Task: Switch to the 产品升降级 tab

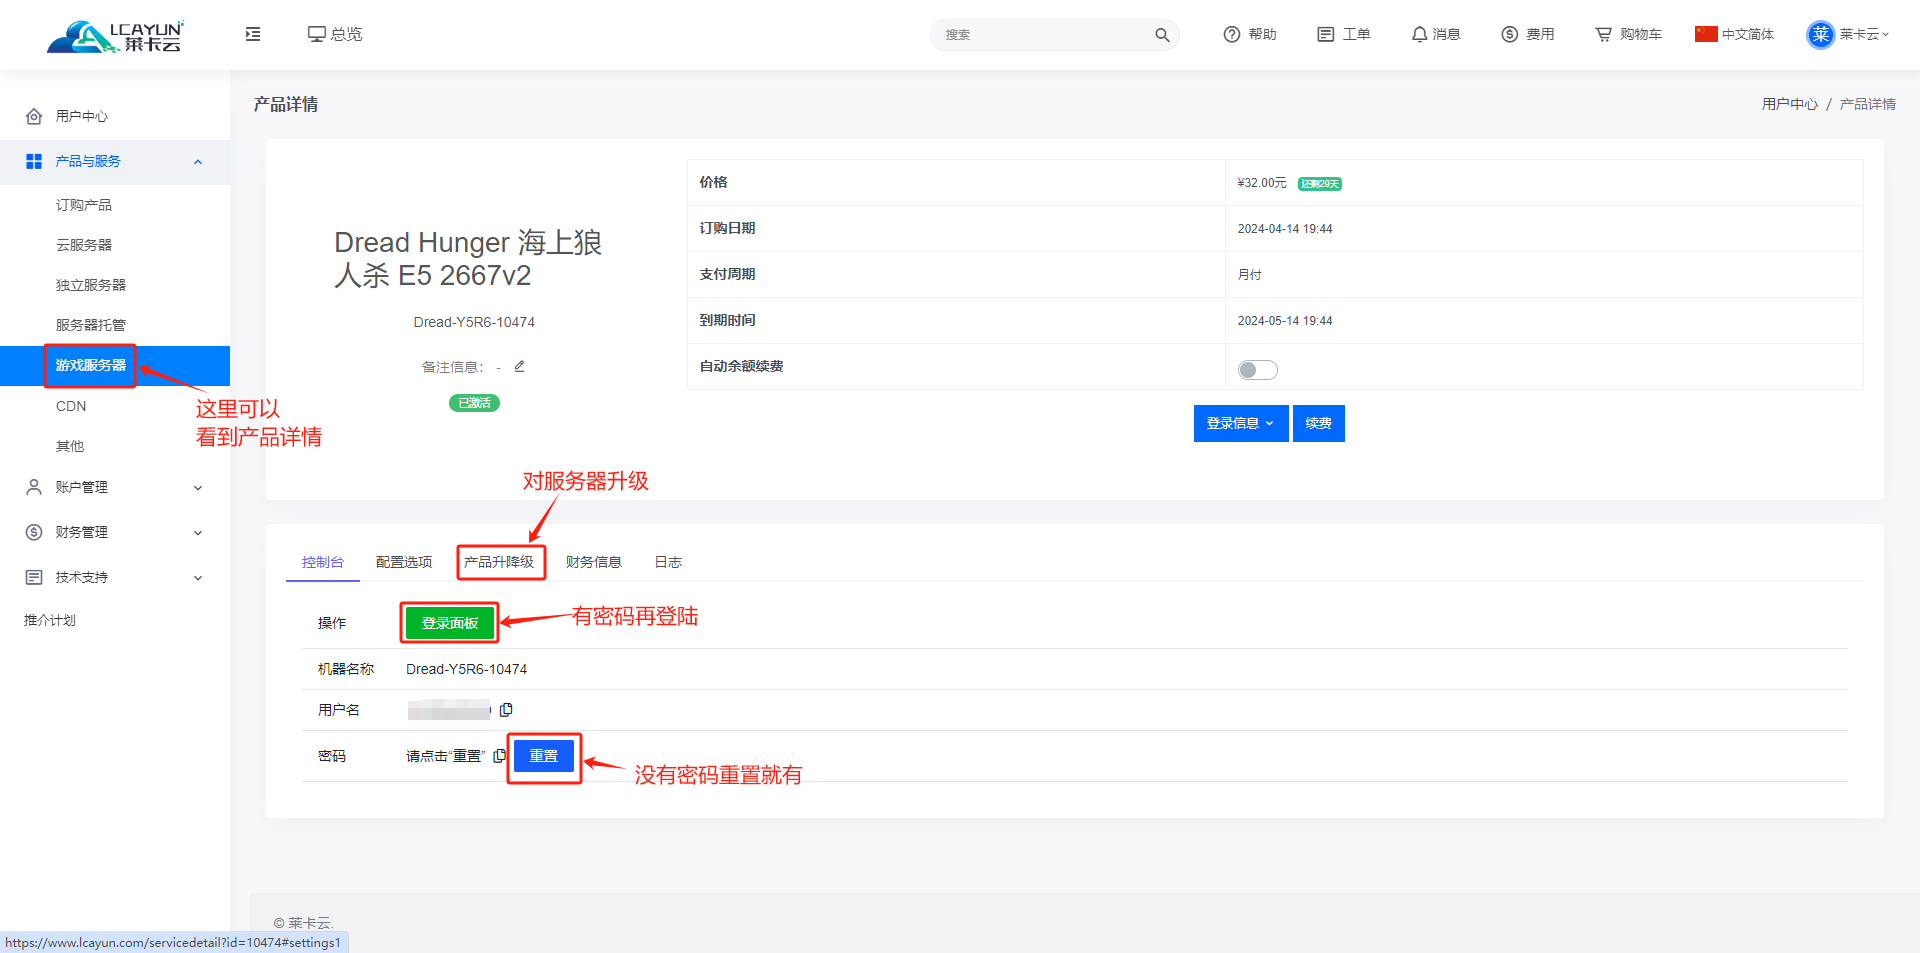Action: coord(499,562)
